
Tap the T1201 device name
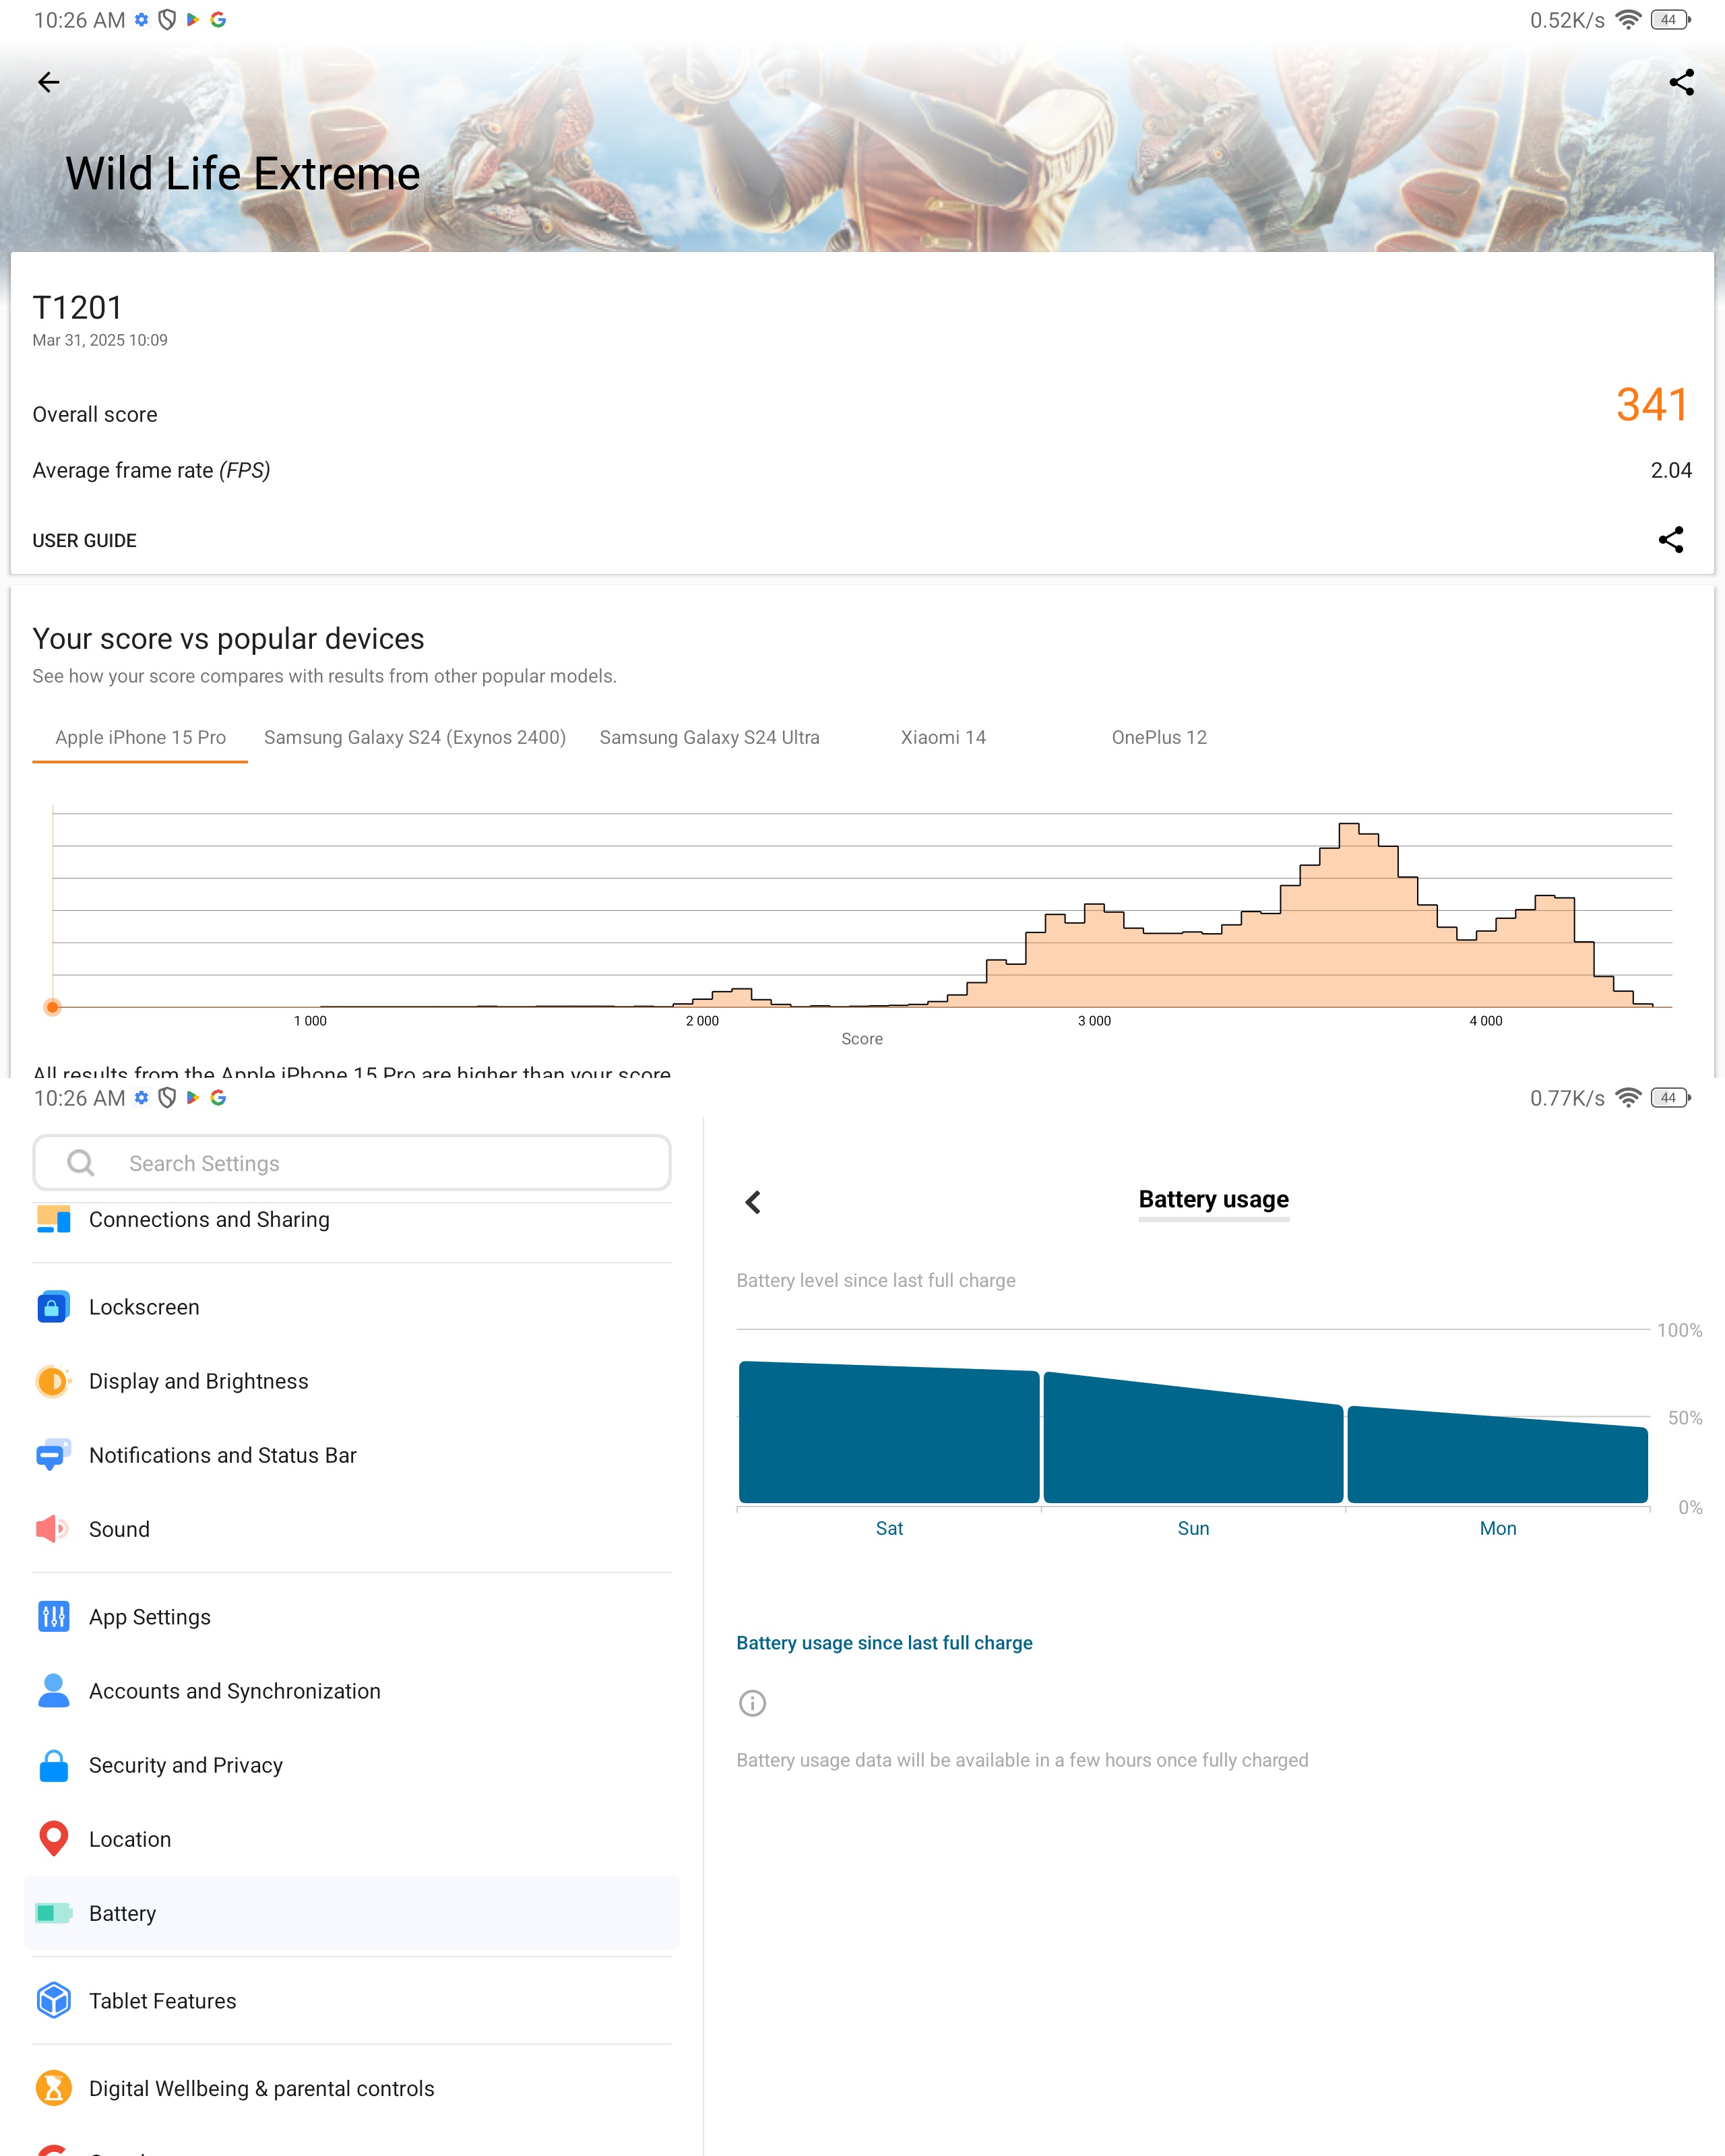click(77, 308)
